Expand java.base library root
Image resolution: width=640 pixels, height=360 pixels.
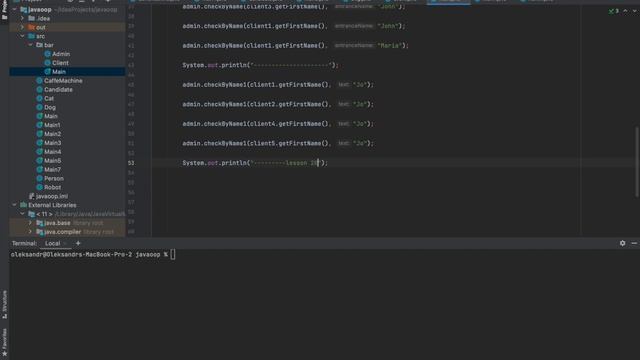(31, 223)
